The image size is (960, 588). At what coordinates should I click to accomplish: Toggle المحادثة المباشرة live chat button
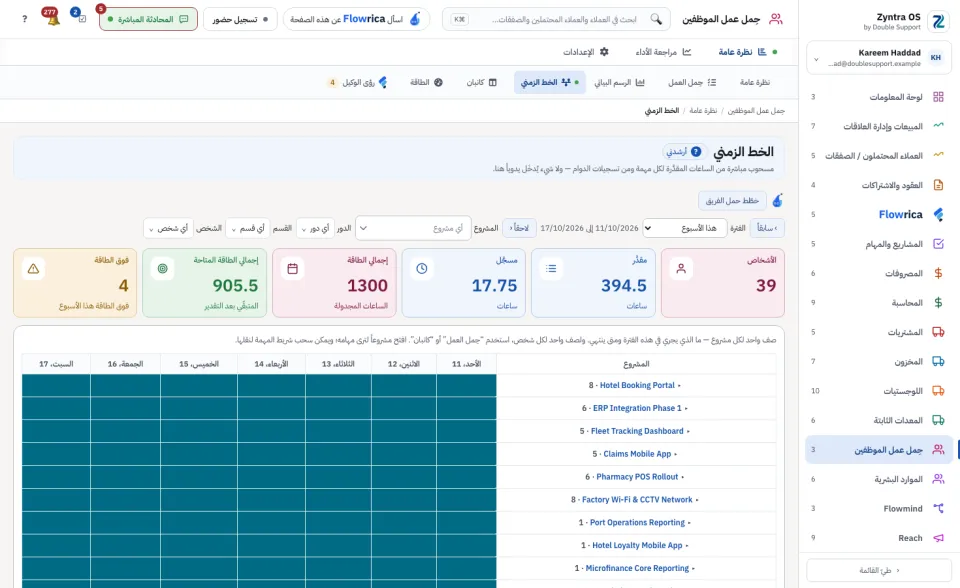pos(148,19)
